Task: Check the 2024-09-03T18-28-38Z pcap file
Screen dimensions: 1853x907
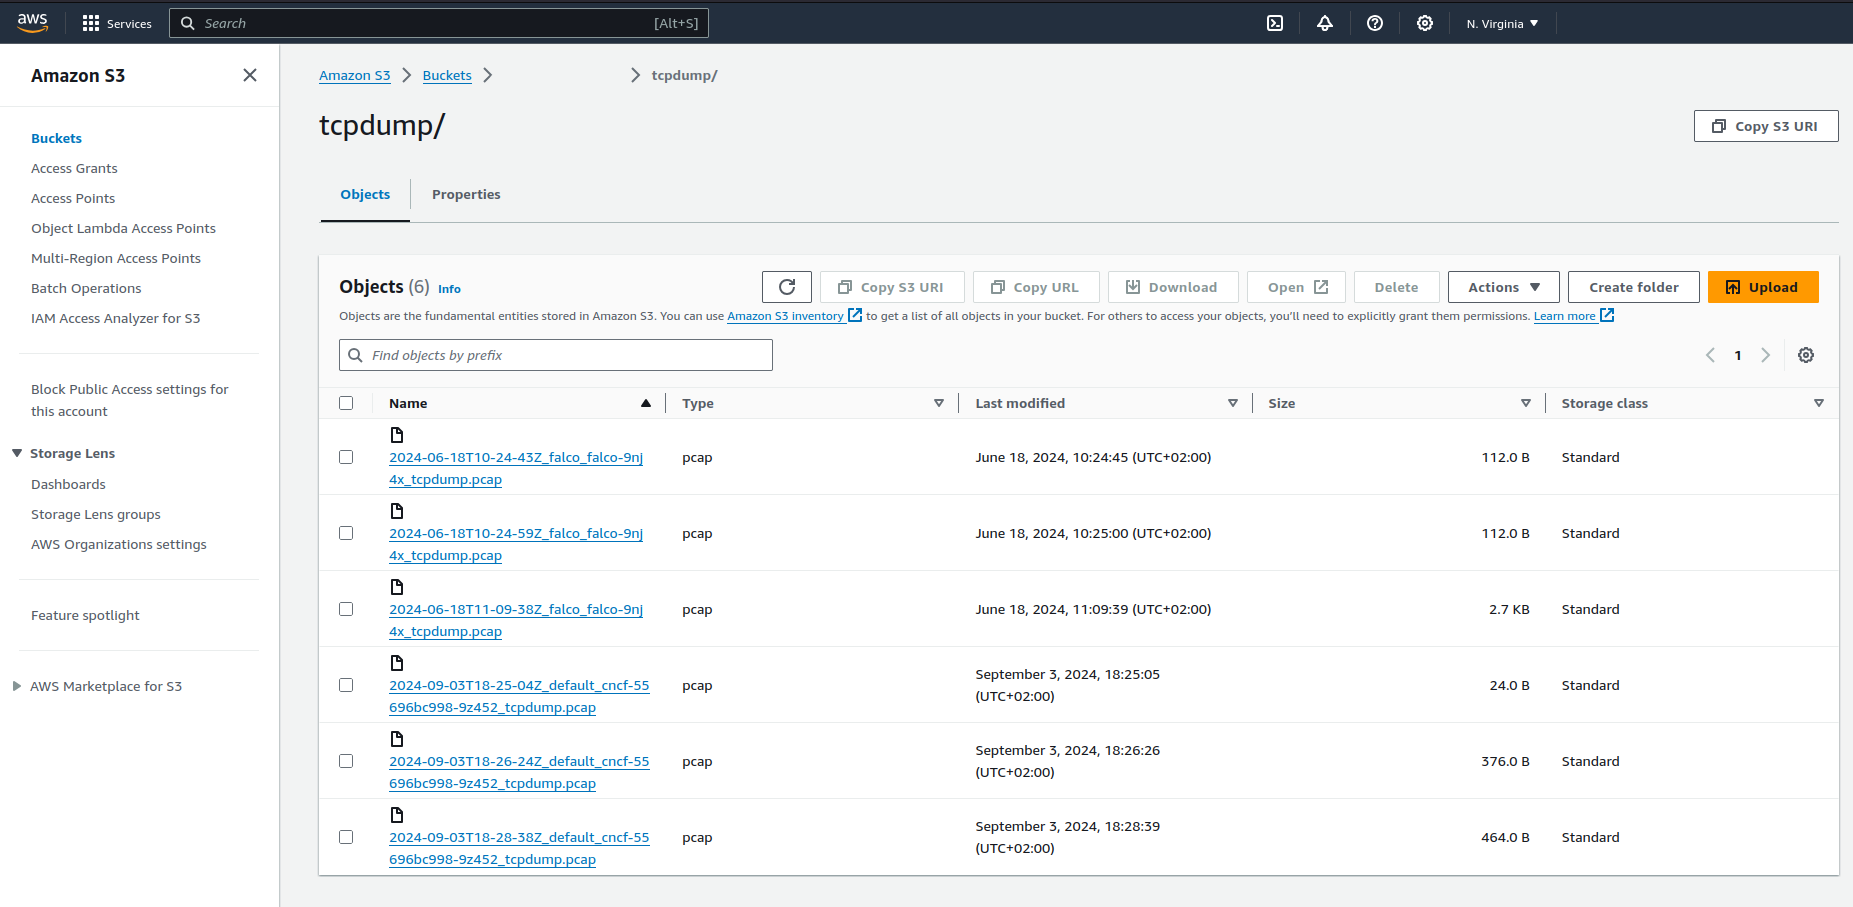Action: coord(346,837)
